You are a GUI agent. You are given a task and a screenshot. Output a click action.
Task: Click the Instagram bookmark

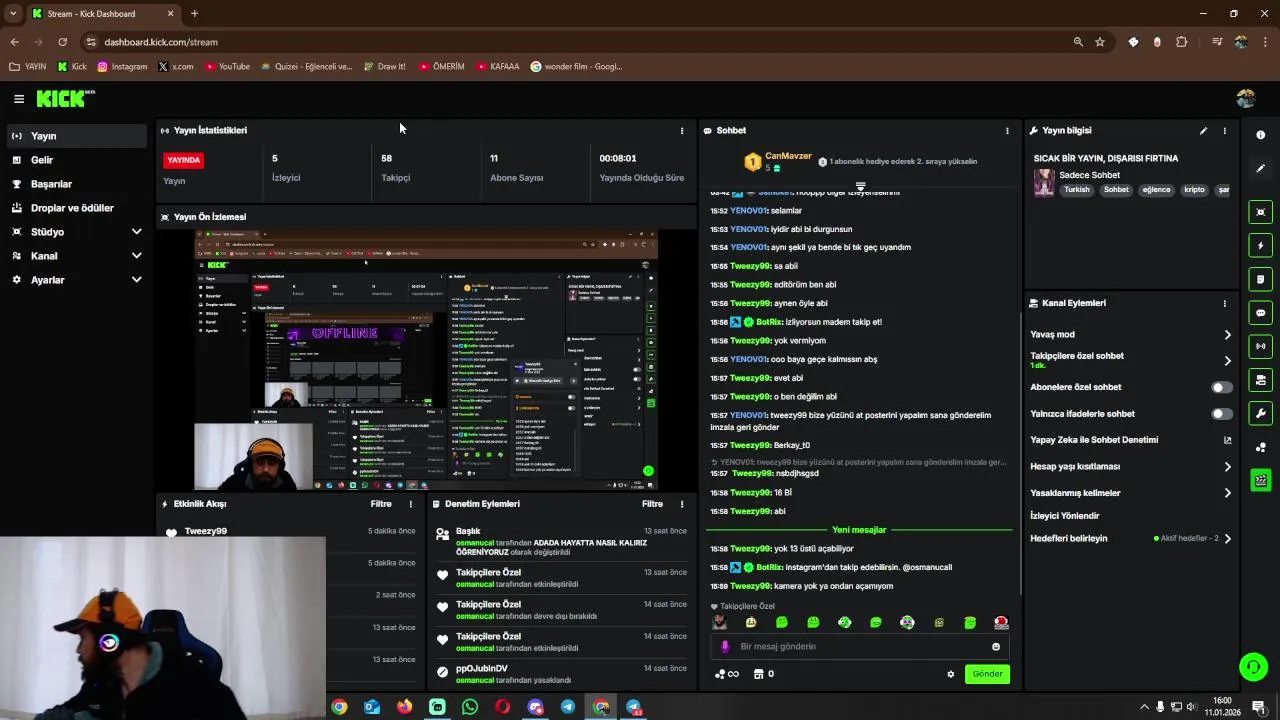point(122,67)
